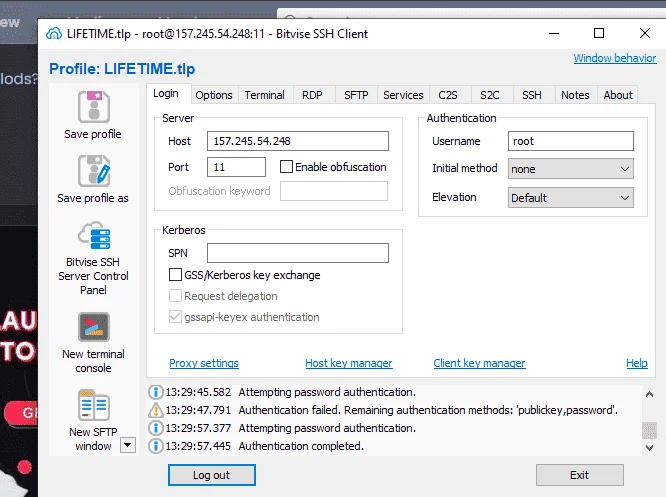Toggle the Request delegation checkbox

[x=175, y=296]
